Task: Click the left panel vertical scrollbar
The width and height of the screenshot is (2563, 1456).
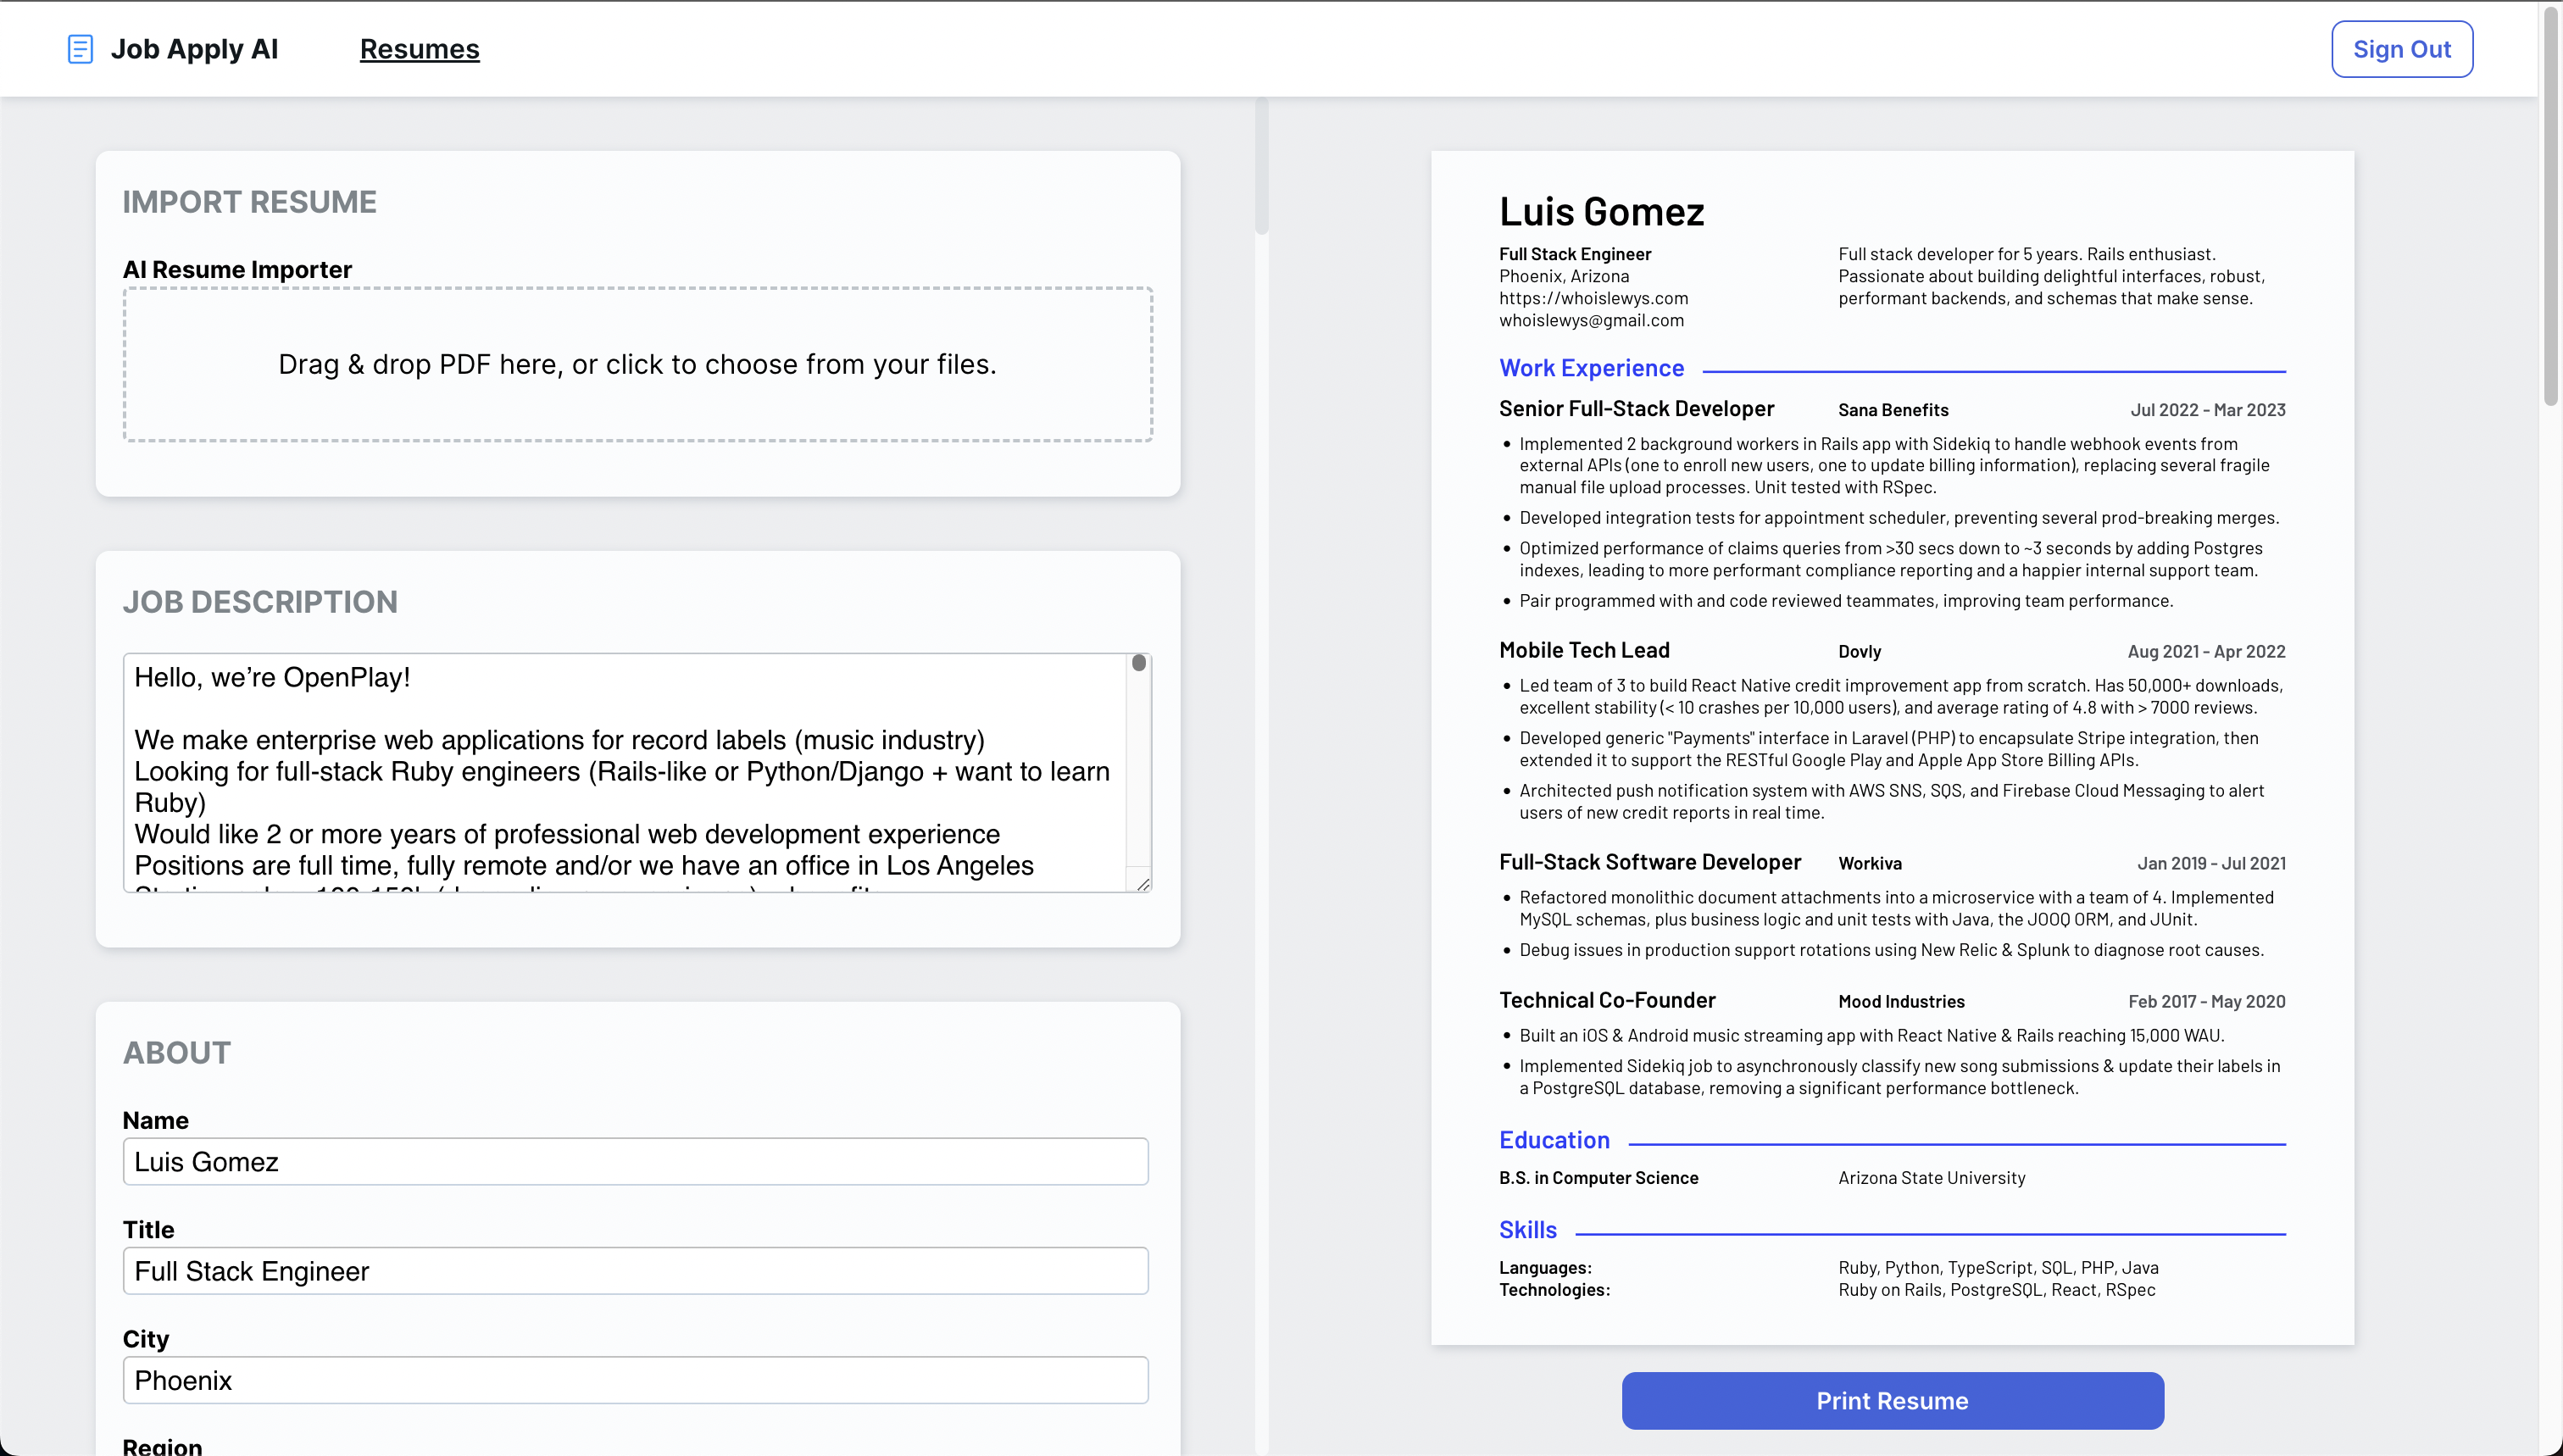Action: [x=1261, y=167]
